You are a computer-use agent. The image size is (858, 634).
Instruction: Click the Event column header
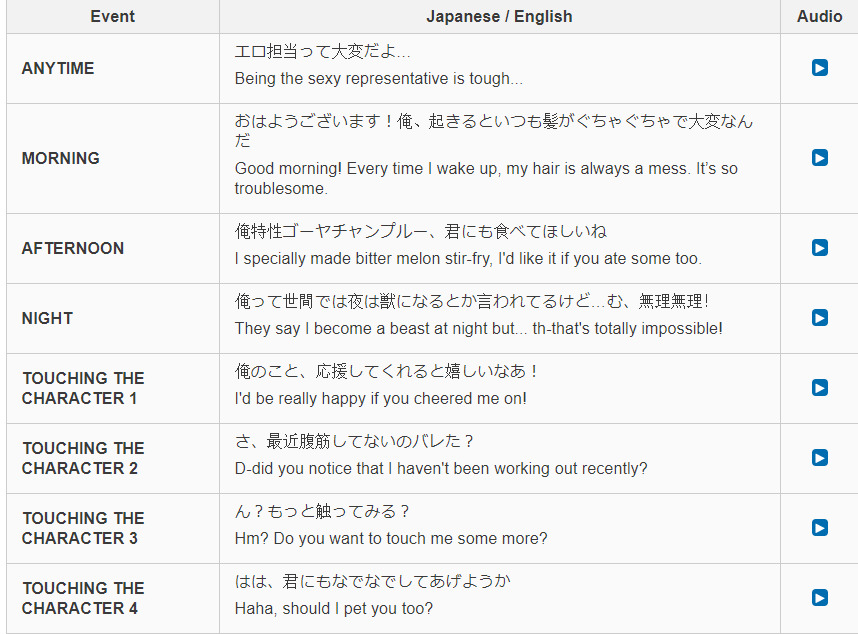point(112,16)
